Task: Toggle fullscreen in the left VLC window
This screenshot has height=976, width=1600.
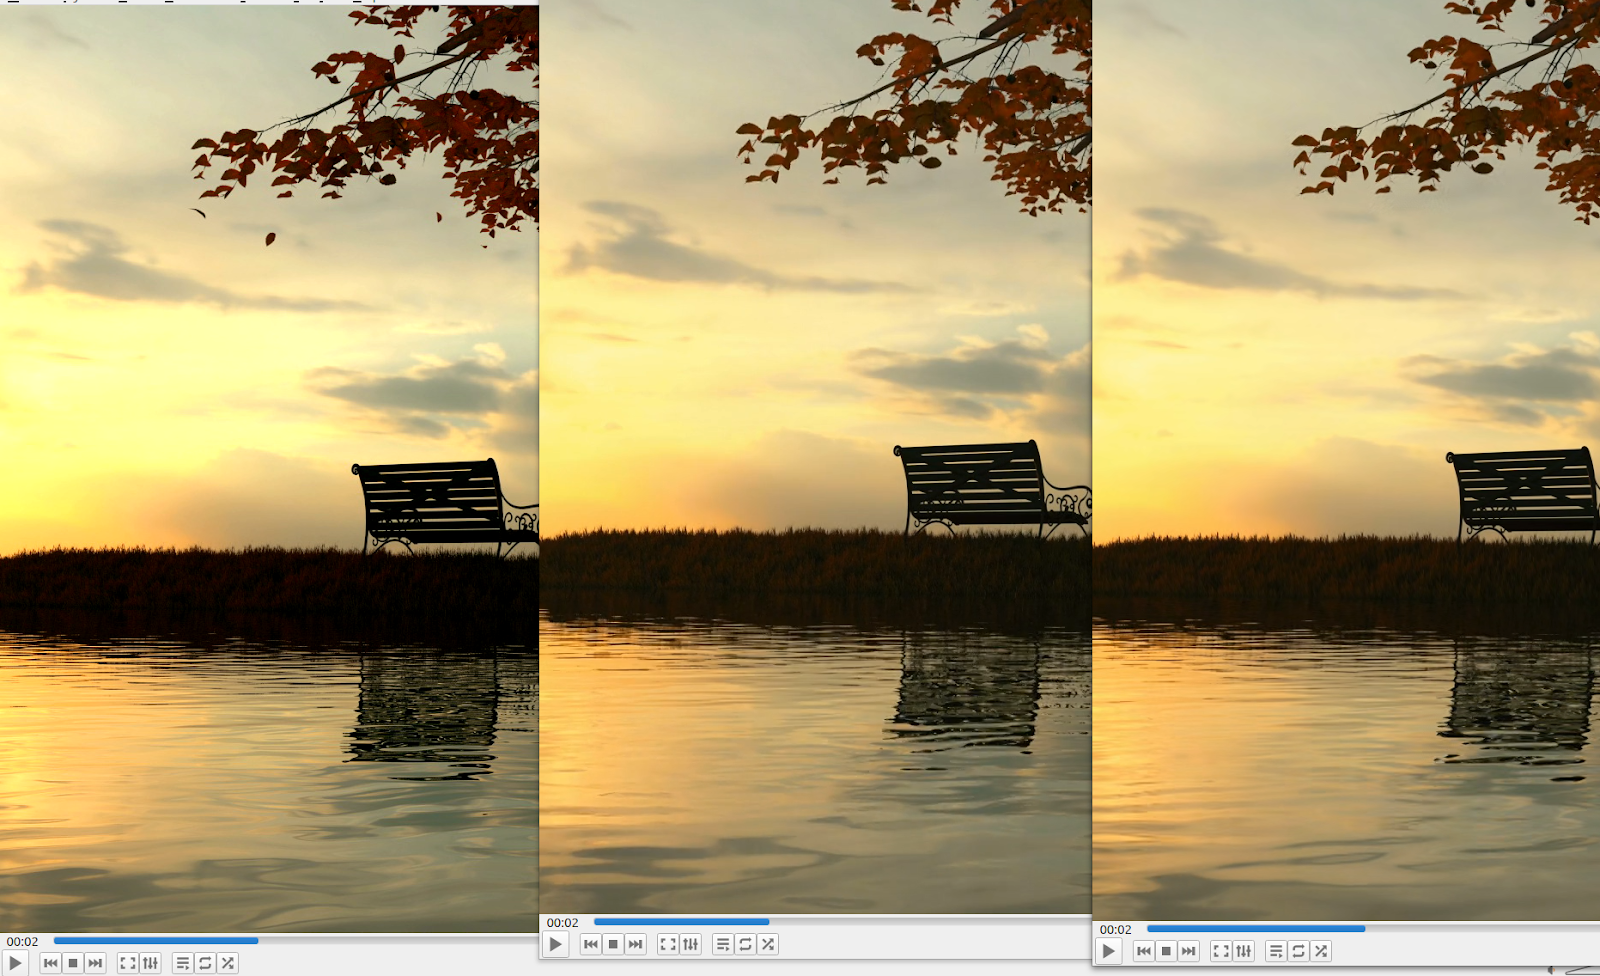Action: click(128, 963)
